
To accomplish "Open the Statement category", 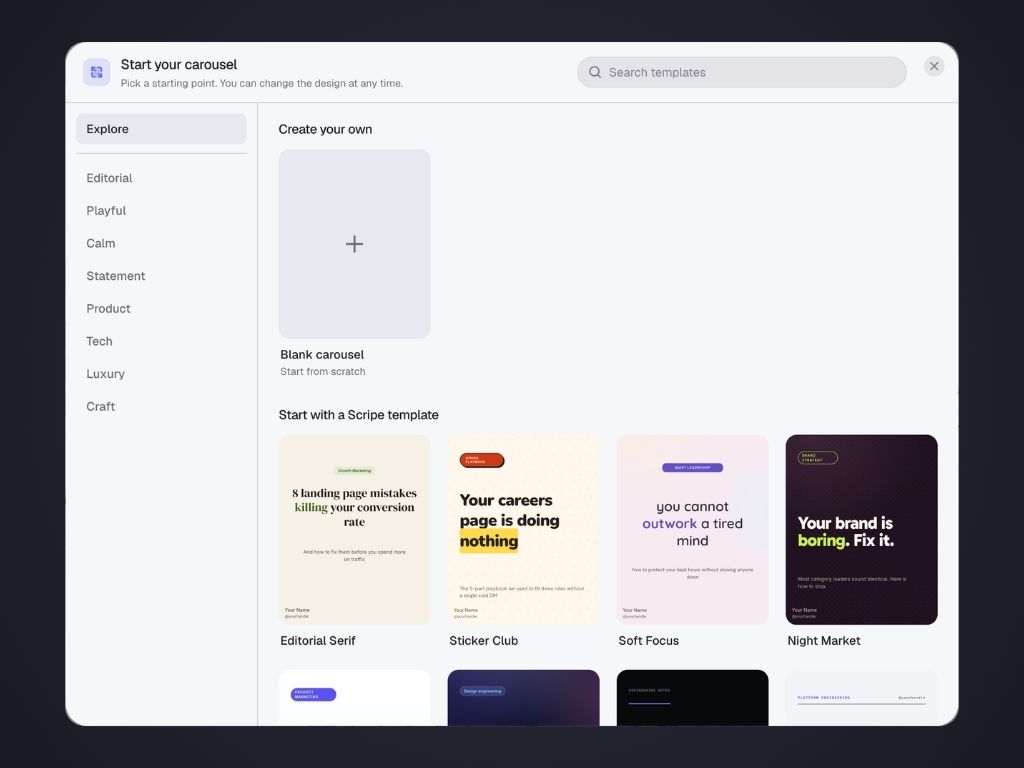I will (x=161, y=276).
